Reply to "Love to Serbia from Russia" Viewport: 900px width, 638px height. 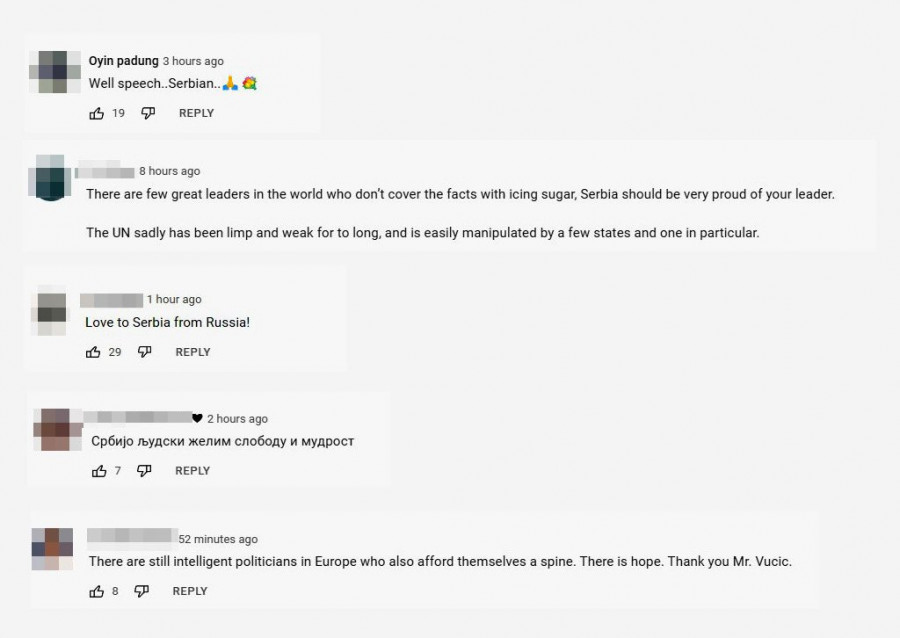pyautogui.click(x=193, y=352)
